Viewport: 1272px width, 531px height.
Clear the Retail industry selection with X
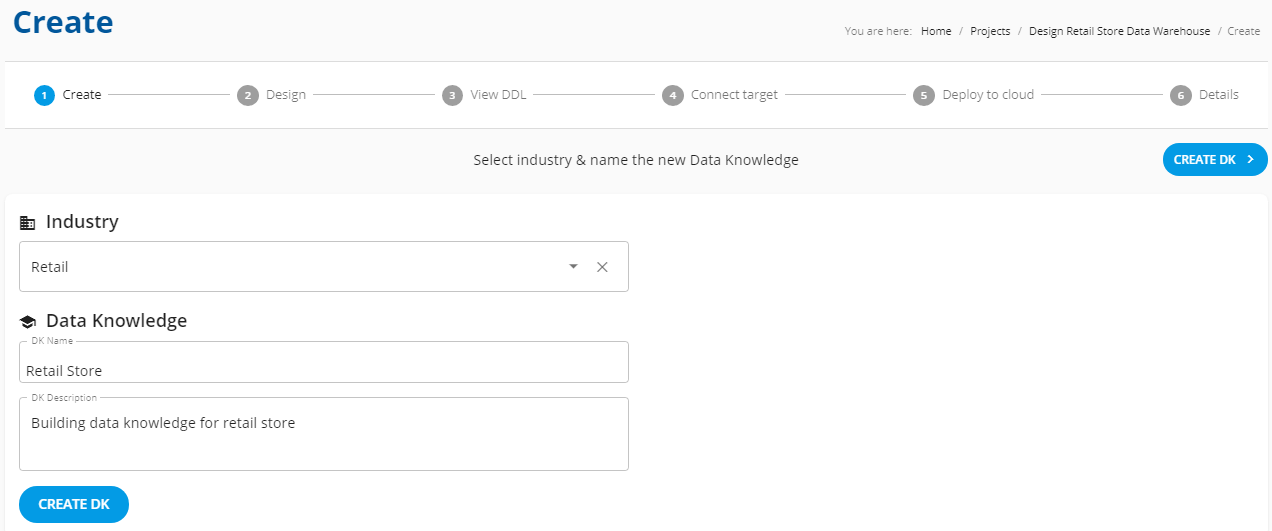coord(602,267)
